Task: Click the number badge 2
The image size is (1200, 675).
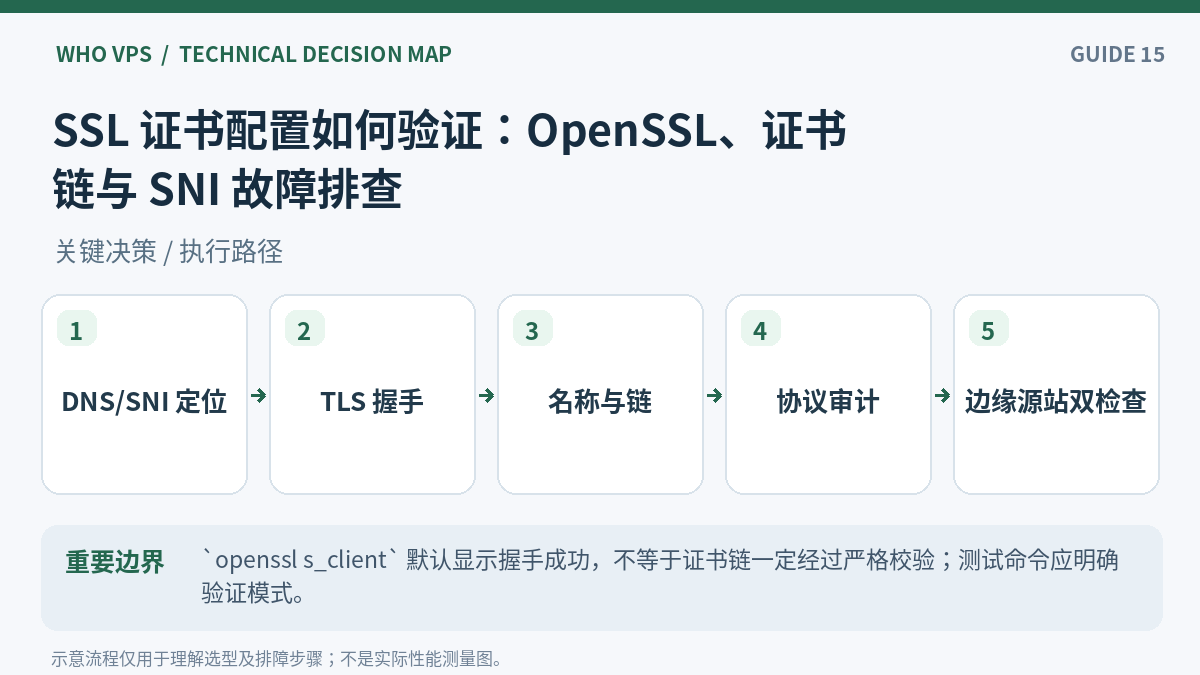Action: (x=304, y=330)
